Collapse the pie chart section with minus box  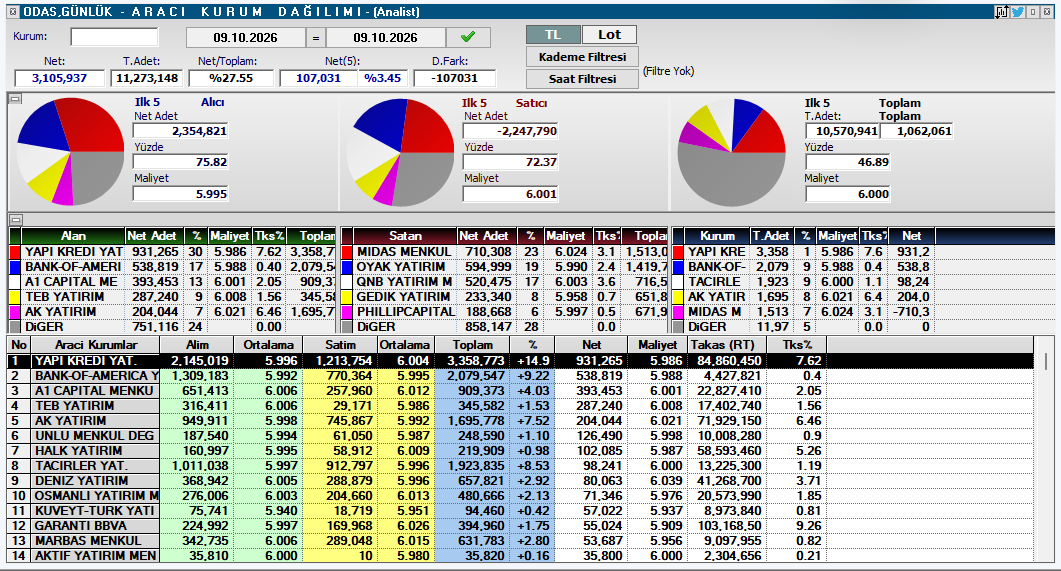coord(15,99)
